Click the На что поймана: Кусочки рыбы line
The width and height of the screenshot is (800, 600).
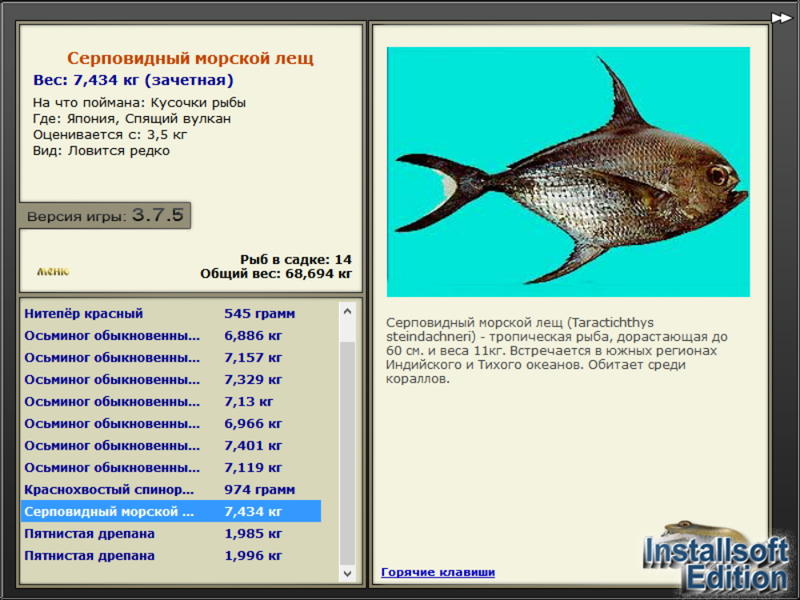139,103
